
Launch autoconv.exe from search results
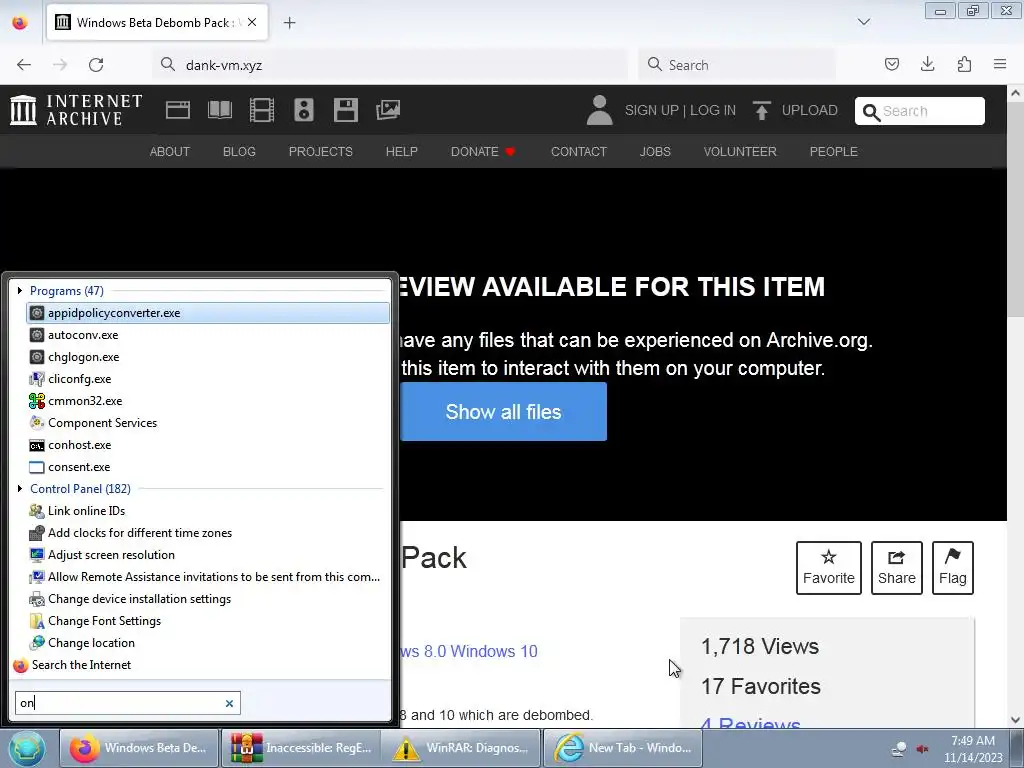pyautogui.click(x=208, y=335)
